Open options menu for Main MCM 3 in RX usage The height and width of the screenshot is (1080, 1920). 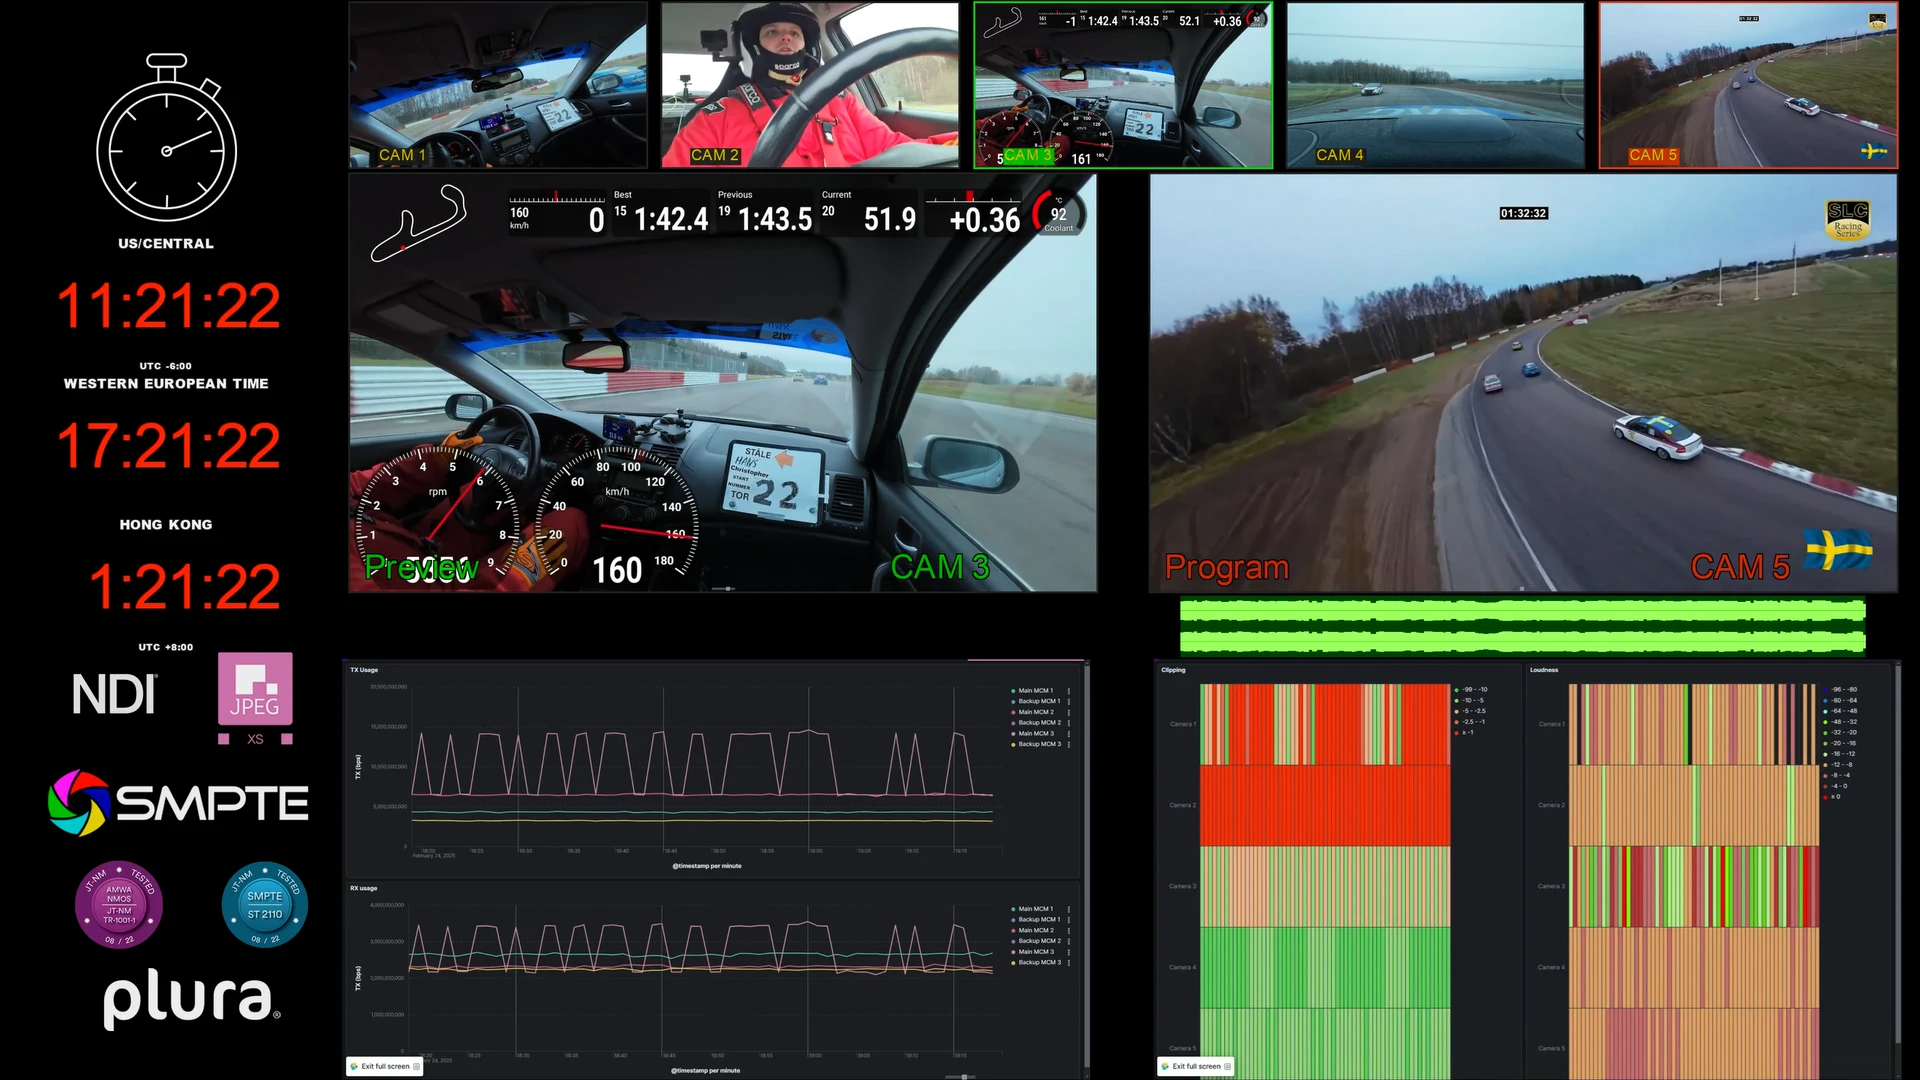(x=1069, y=952)
